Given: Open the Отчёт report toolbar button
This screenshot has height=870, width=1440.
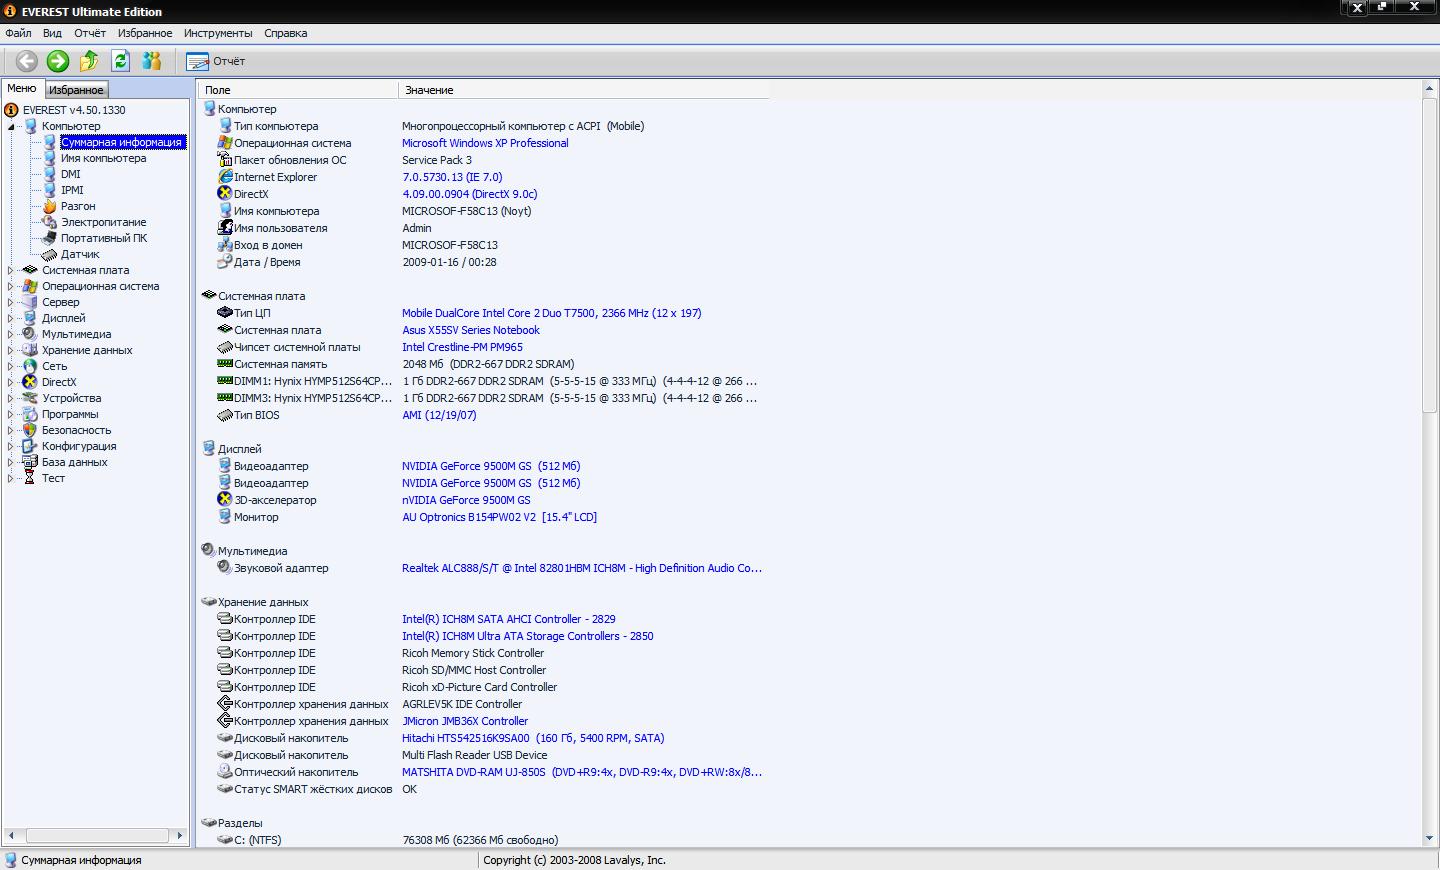Looking at the screenshot, I should (216, 61).
